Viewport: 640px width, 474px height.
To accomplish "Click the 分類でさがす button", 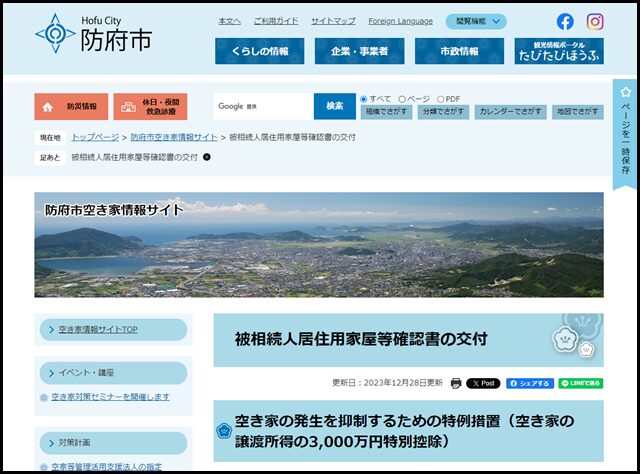I will pos(443,112).
